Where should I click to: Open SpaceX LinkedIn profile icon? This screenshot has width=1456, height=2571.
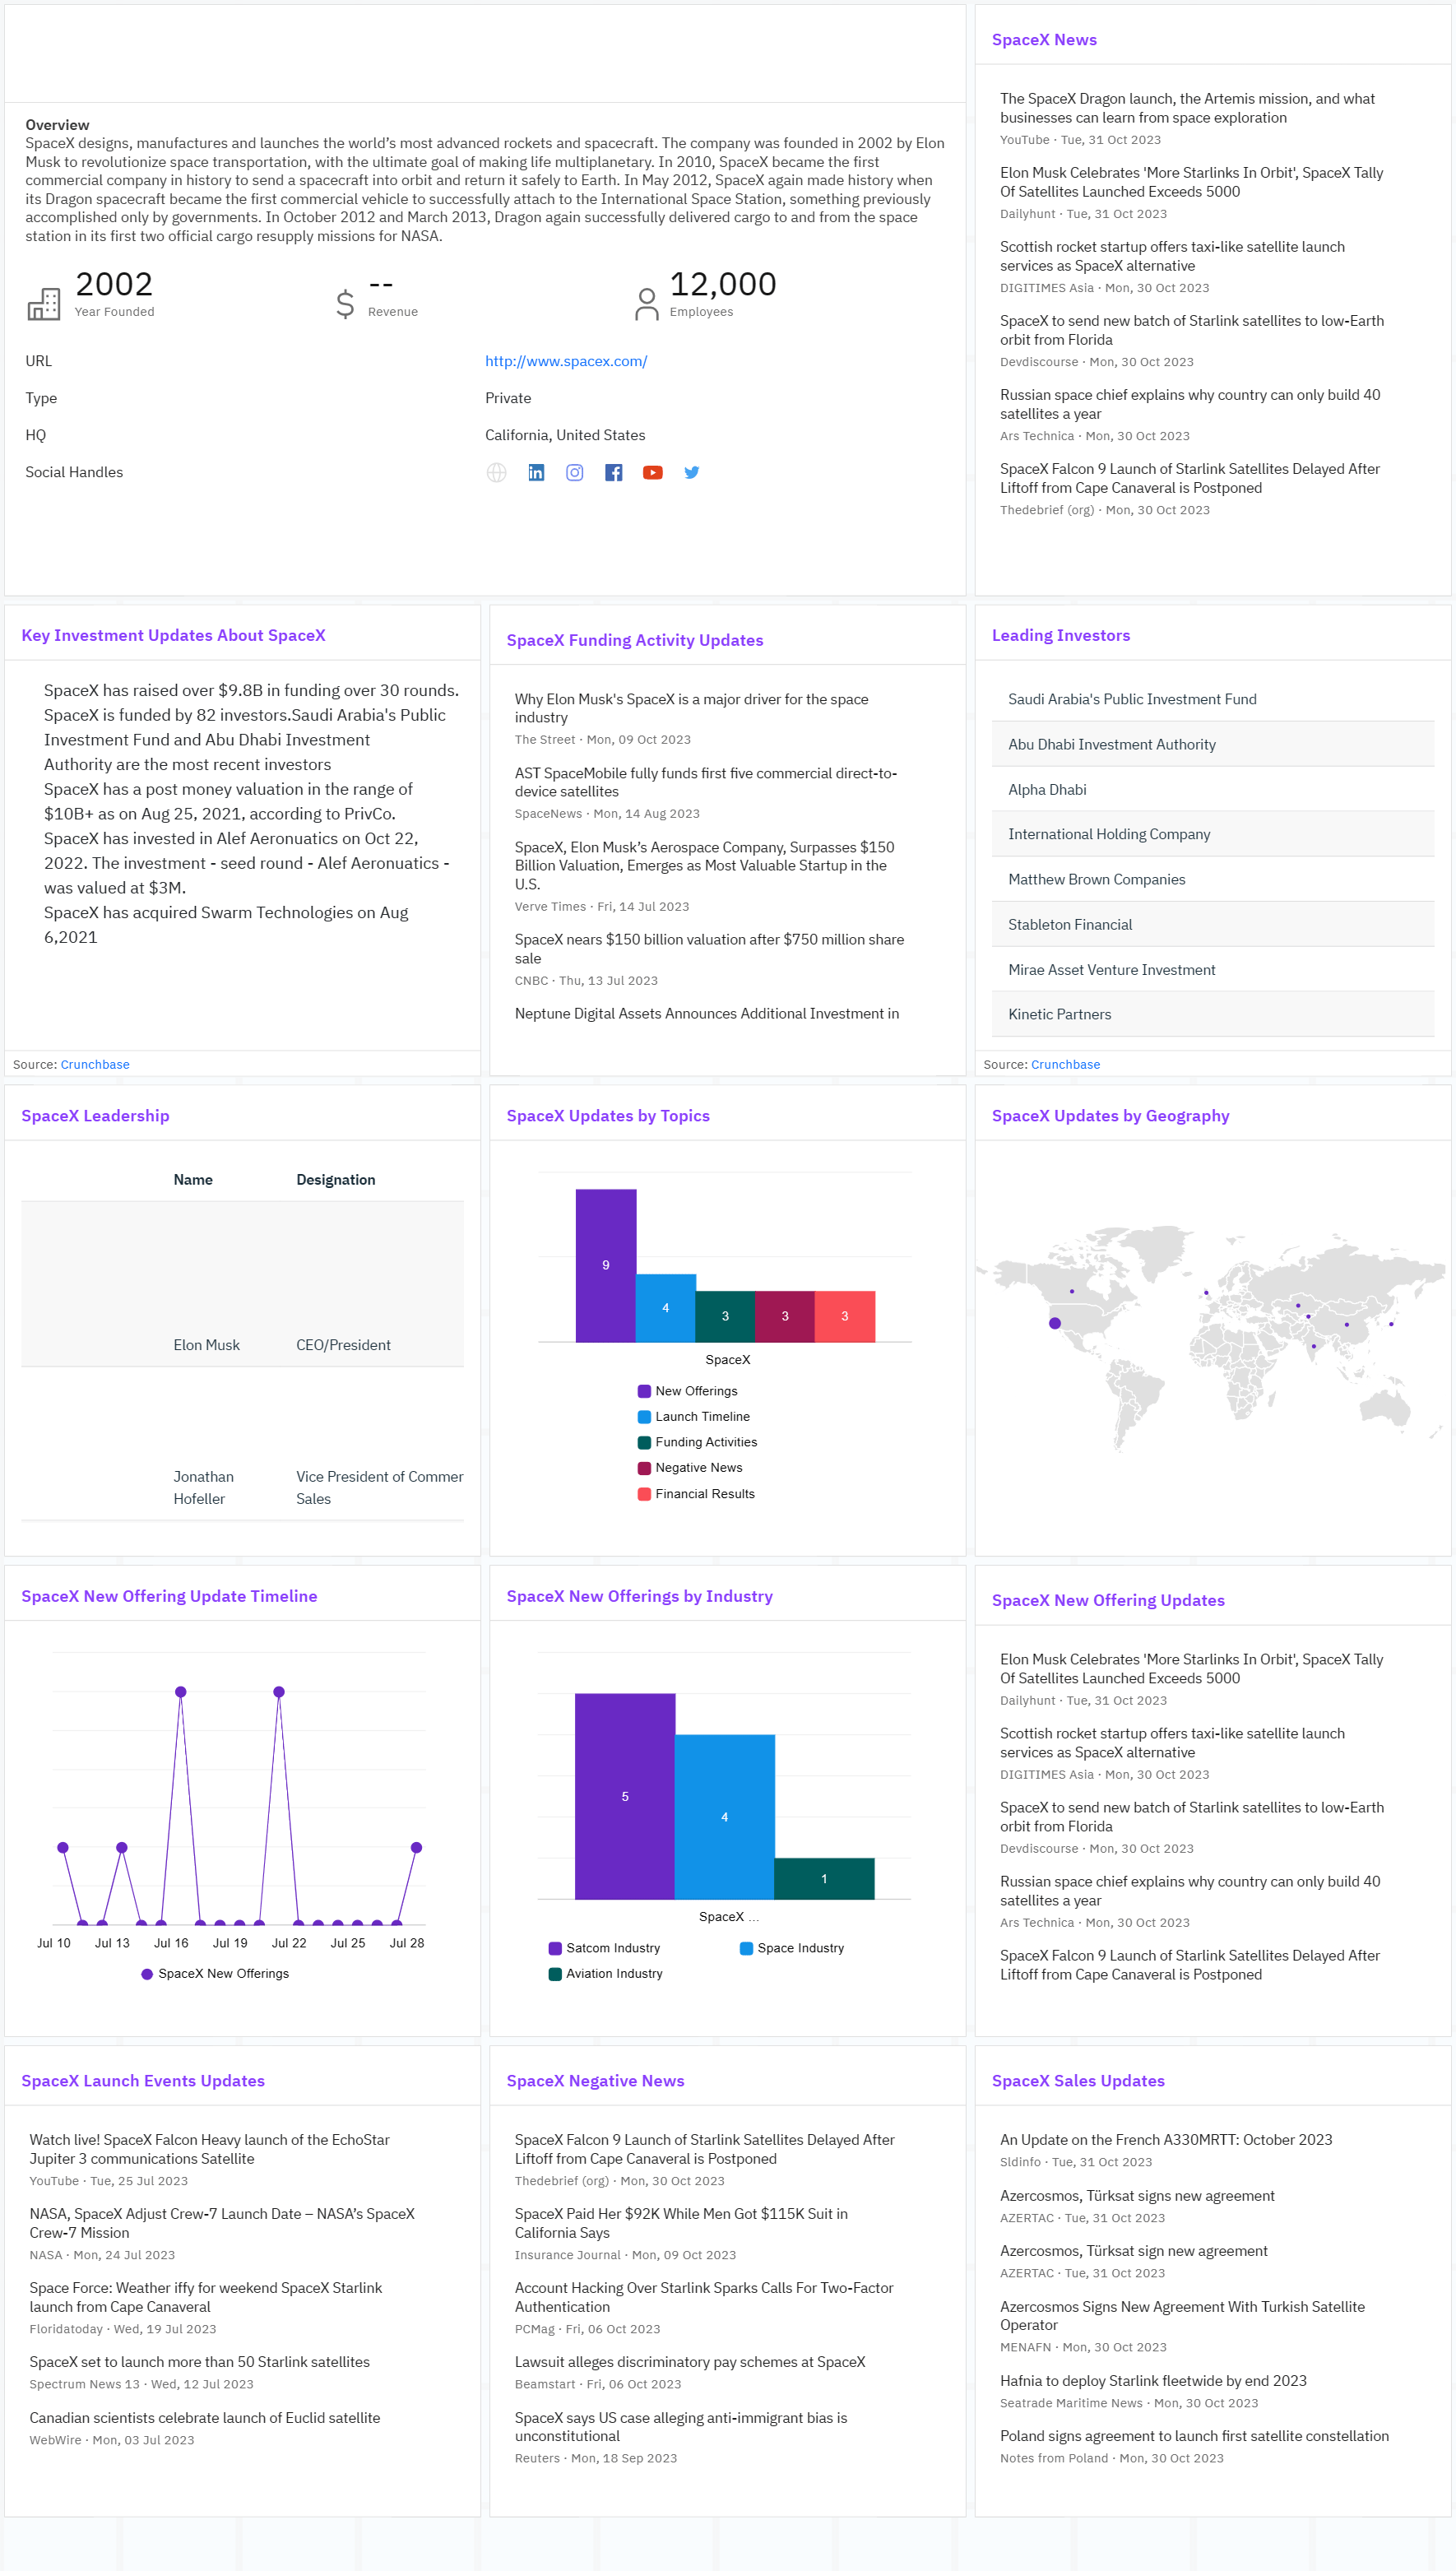[536, 473]
